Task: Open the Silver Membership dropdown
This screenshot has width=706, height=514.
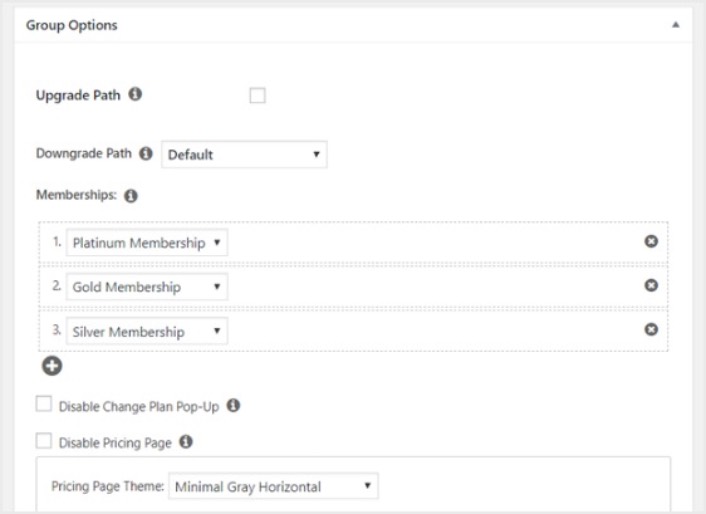Action: point(146,331)
